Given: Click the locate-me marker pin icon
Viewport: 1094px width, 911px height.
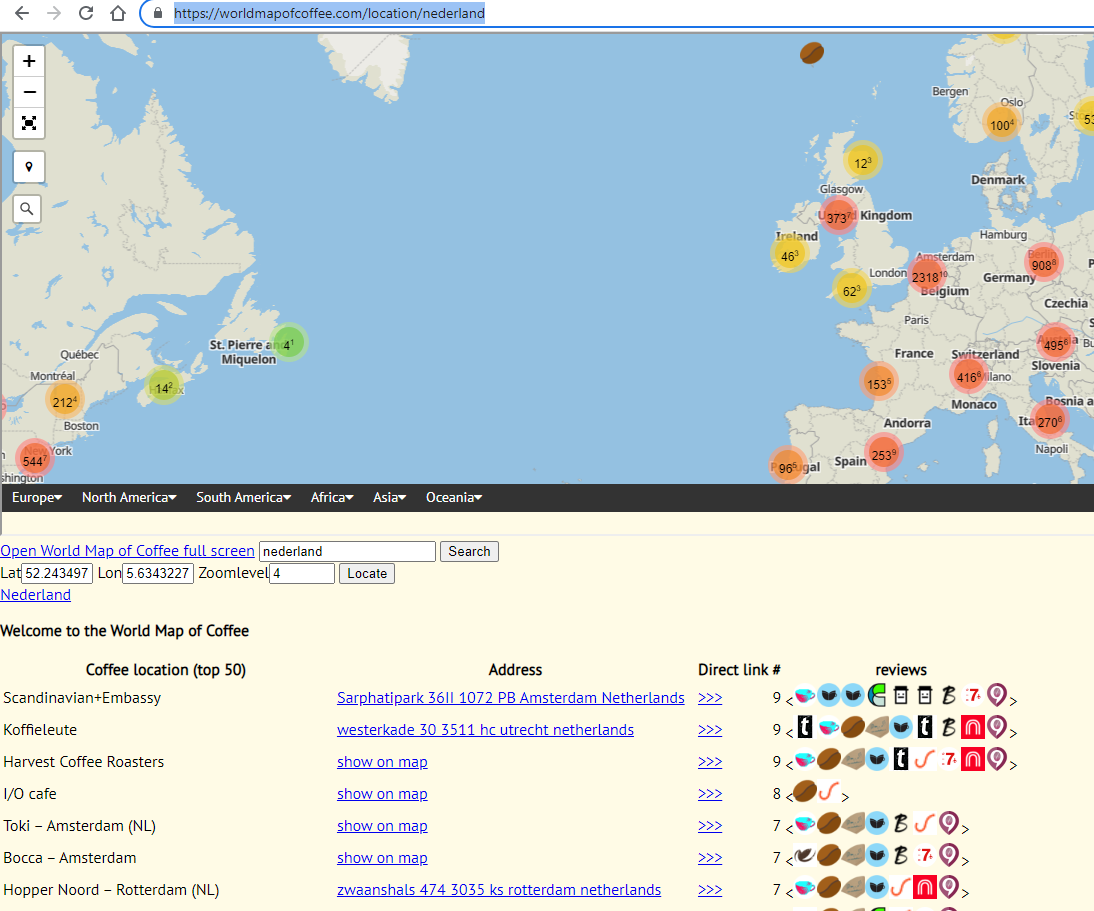Looking at the screenshot, I should pyautogui.click(x=29, y=167).
